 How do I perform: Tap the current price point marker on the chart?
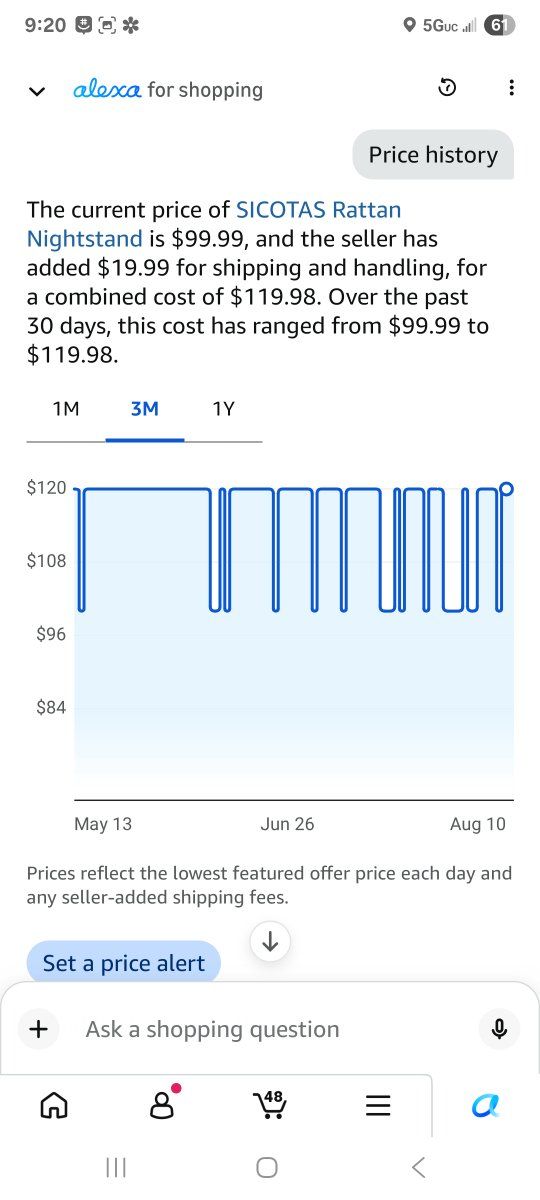(506, 488)
